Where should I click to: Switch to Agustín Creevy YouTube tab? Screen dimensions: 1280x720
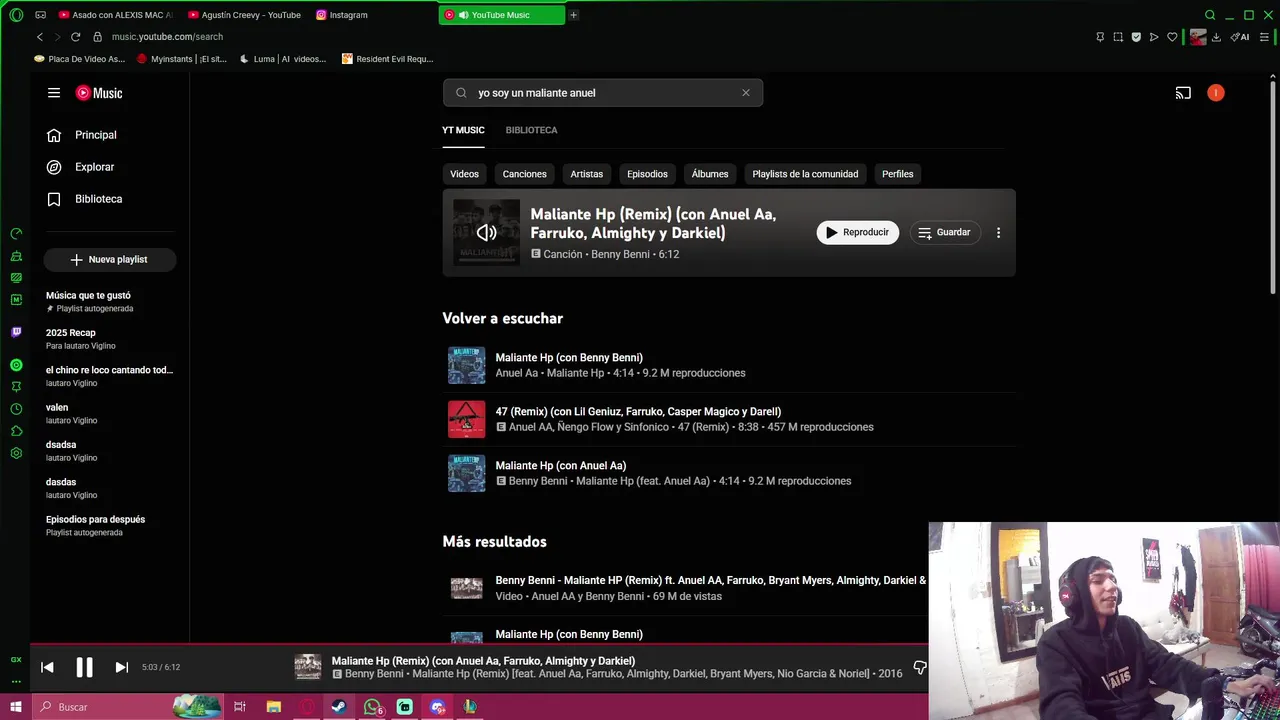pyautogui.click(x=245, y=15)
